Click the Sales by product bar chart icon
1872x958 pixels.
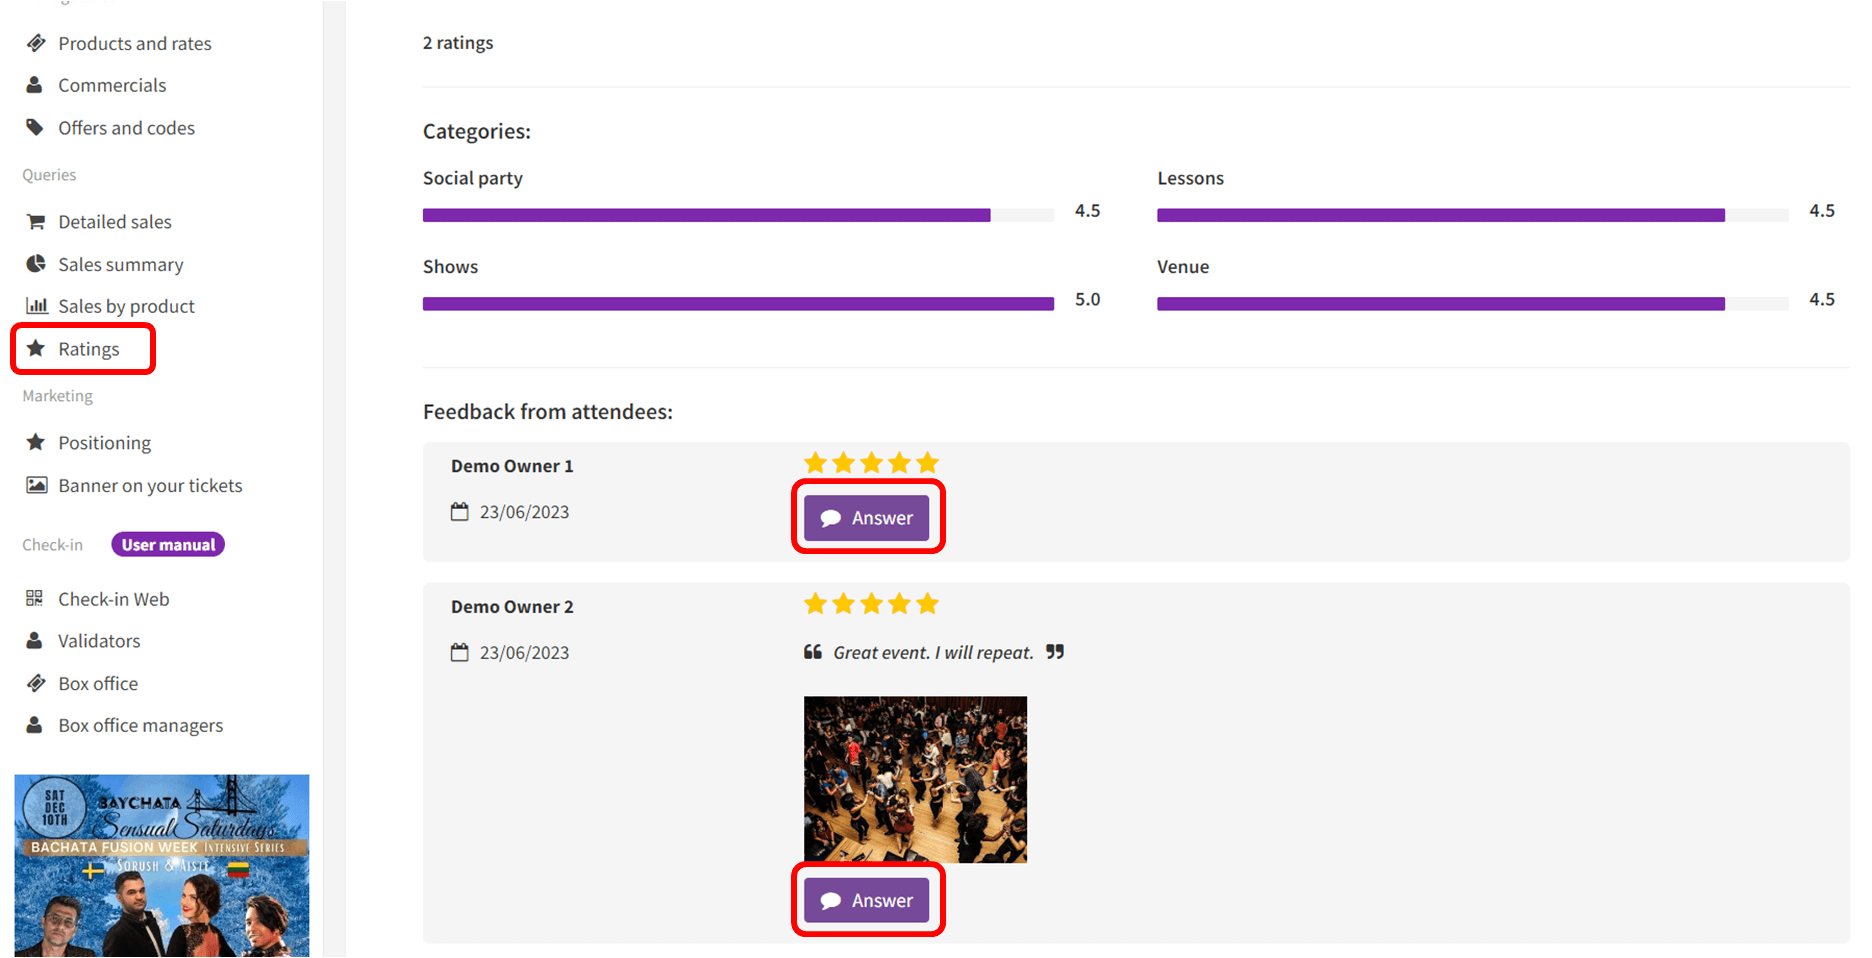point(36,306)
